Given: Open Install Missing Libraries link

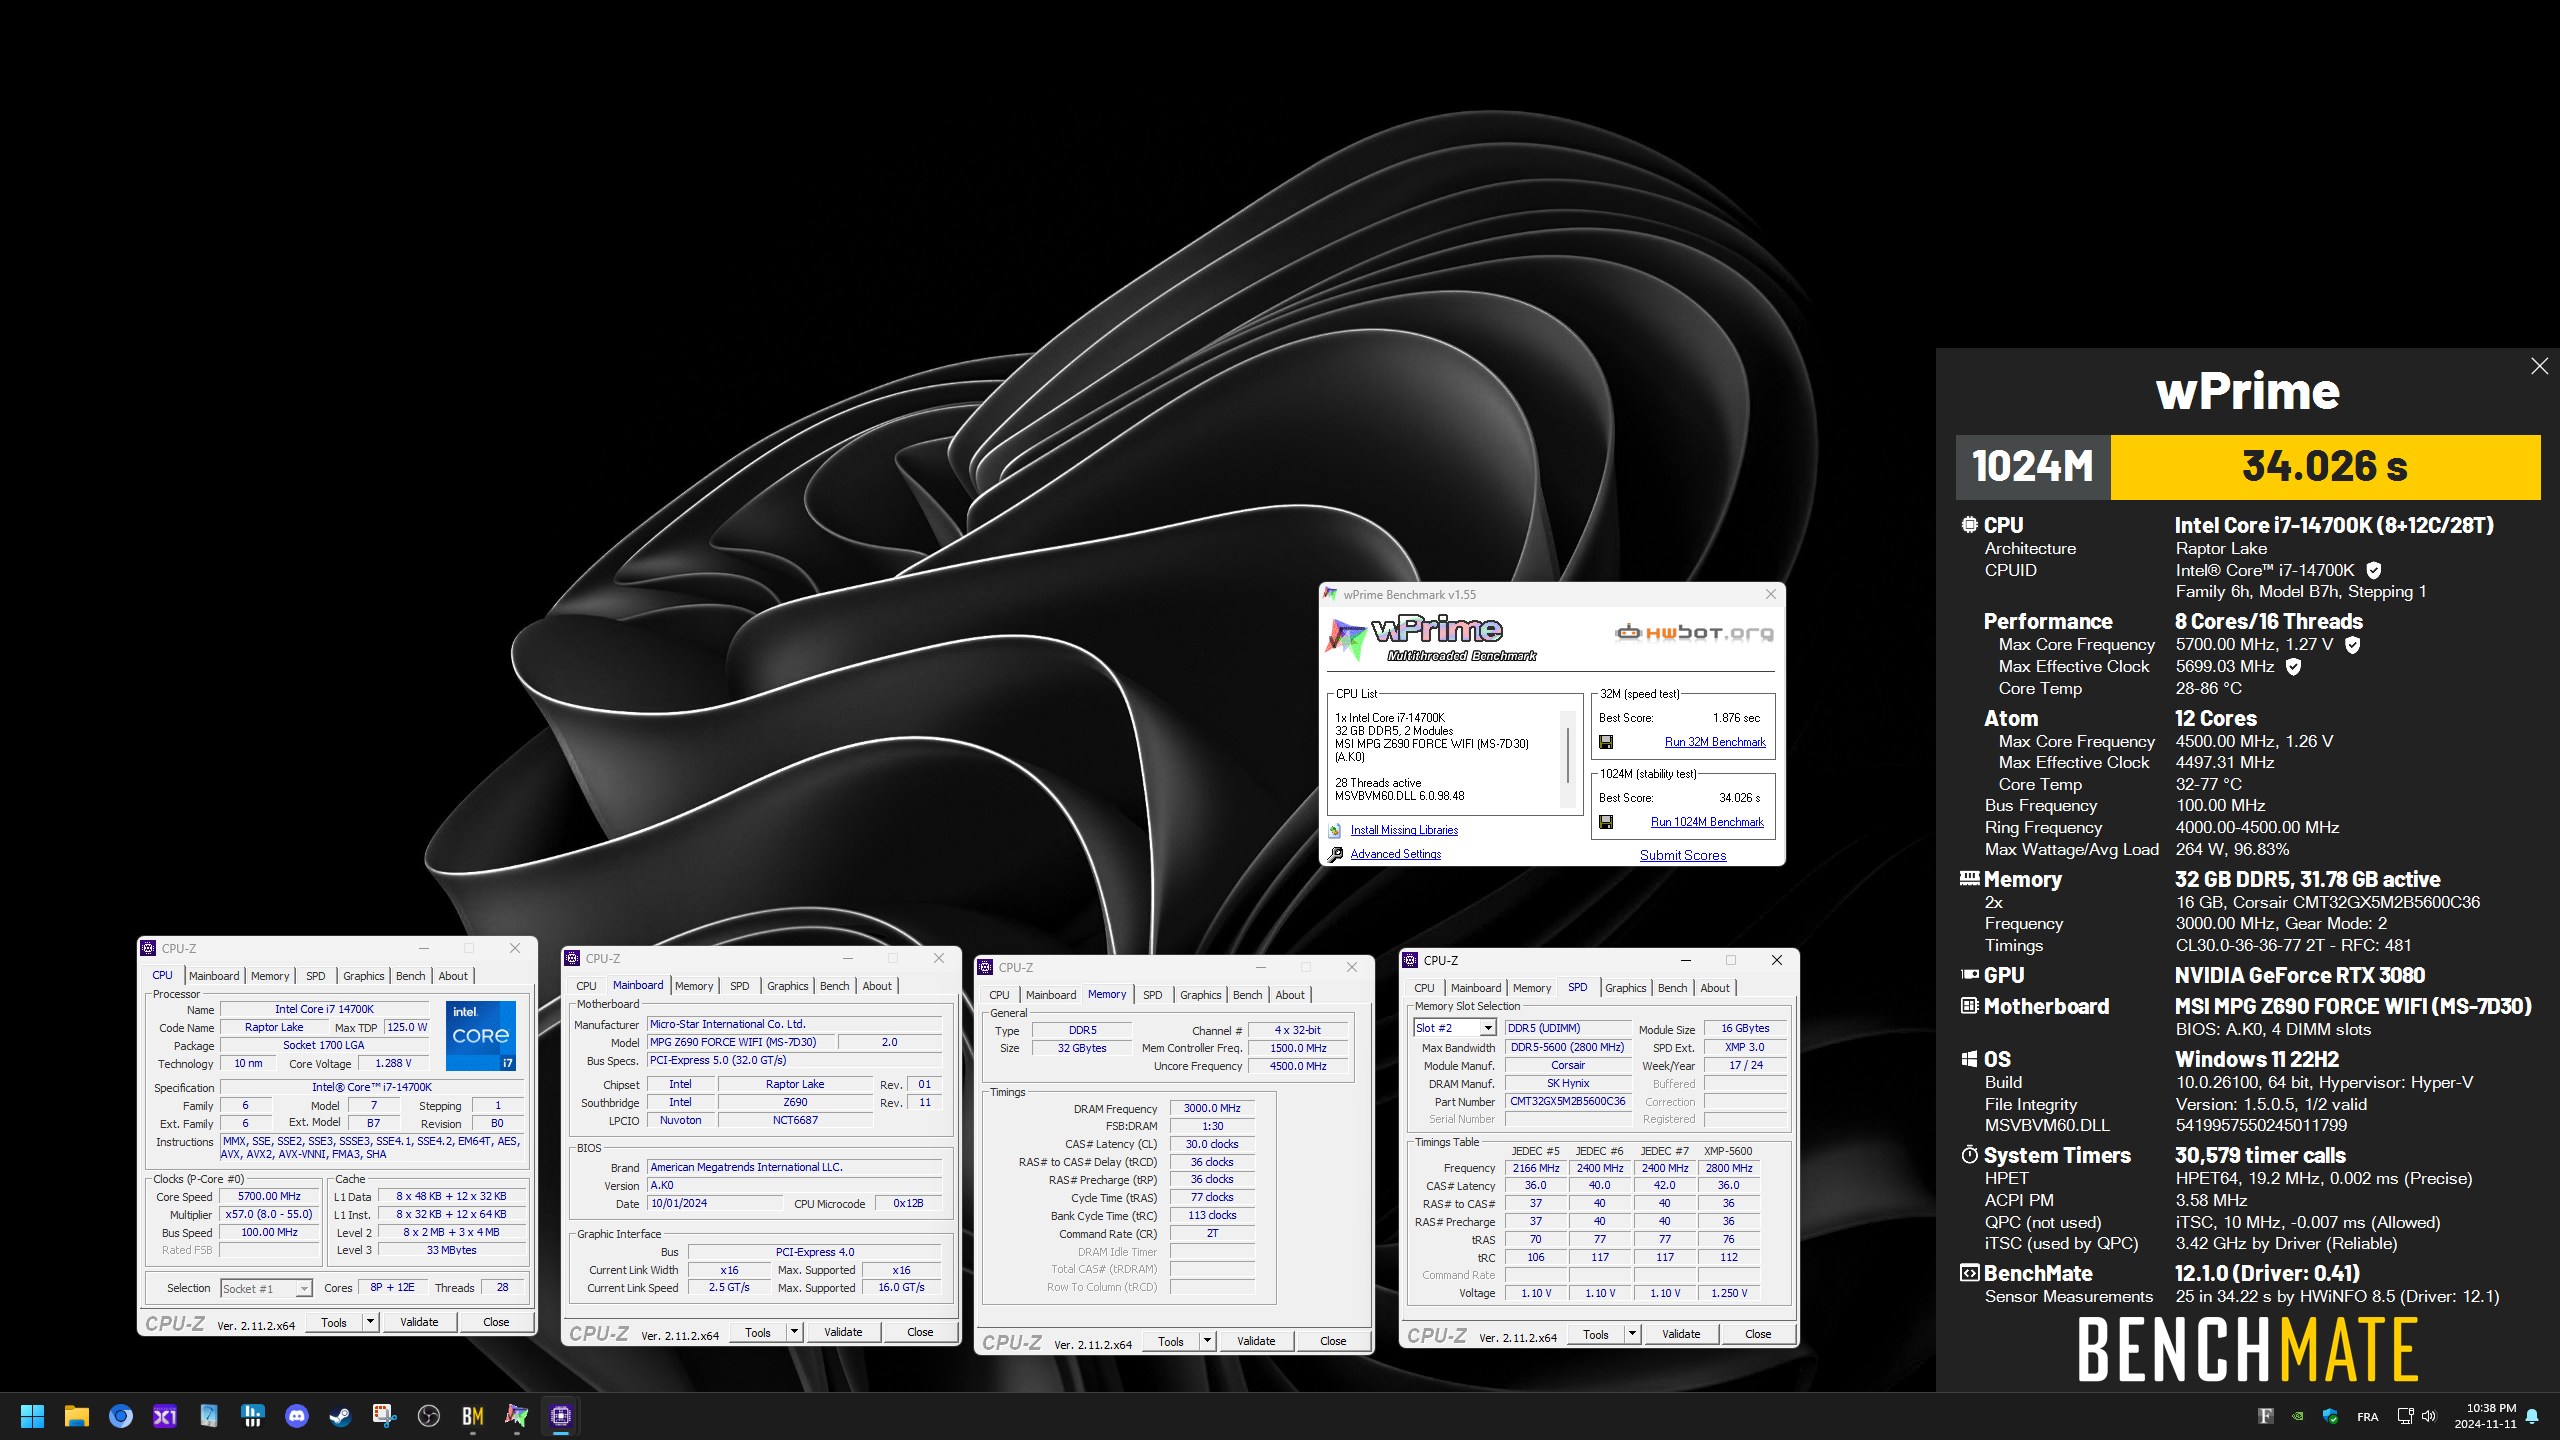Looking at the screenshot, I should [1404, 830].
